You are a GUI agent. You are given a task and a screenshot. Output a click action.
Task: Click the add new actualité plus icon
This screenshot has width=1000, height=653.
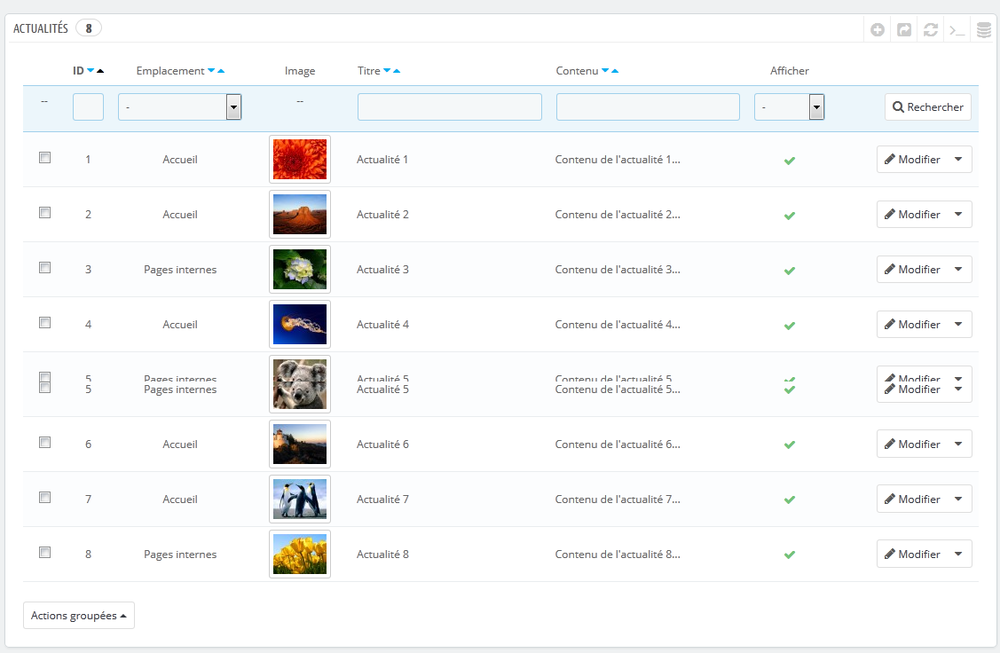point(877,30)
